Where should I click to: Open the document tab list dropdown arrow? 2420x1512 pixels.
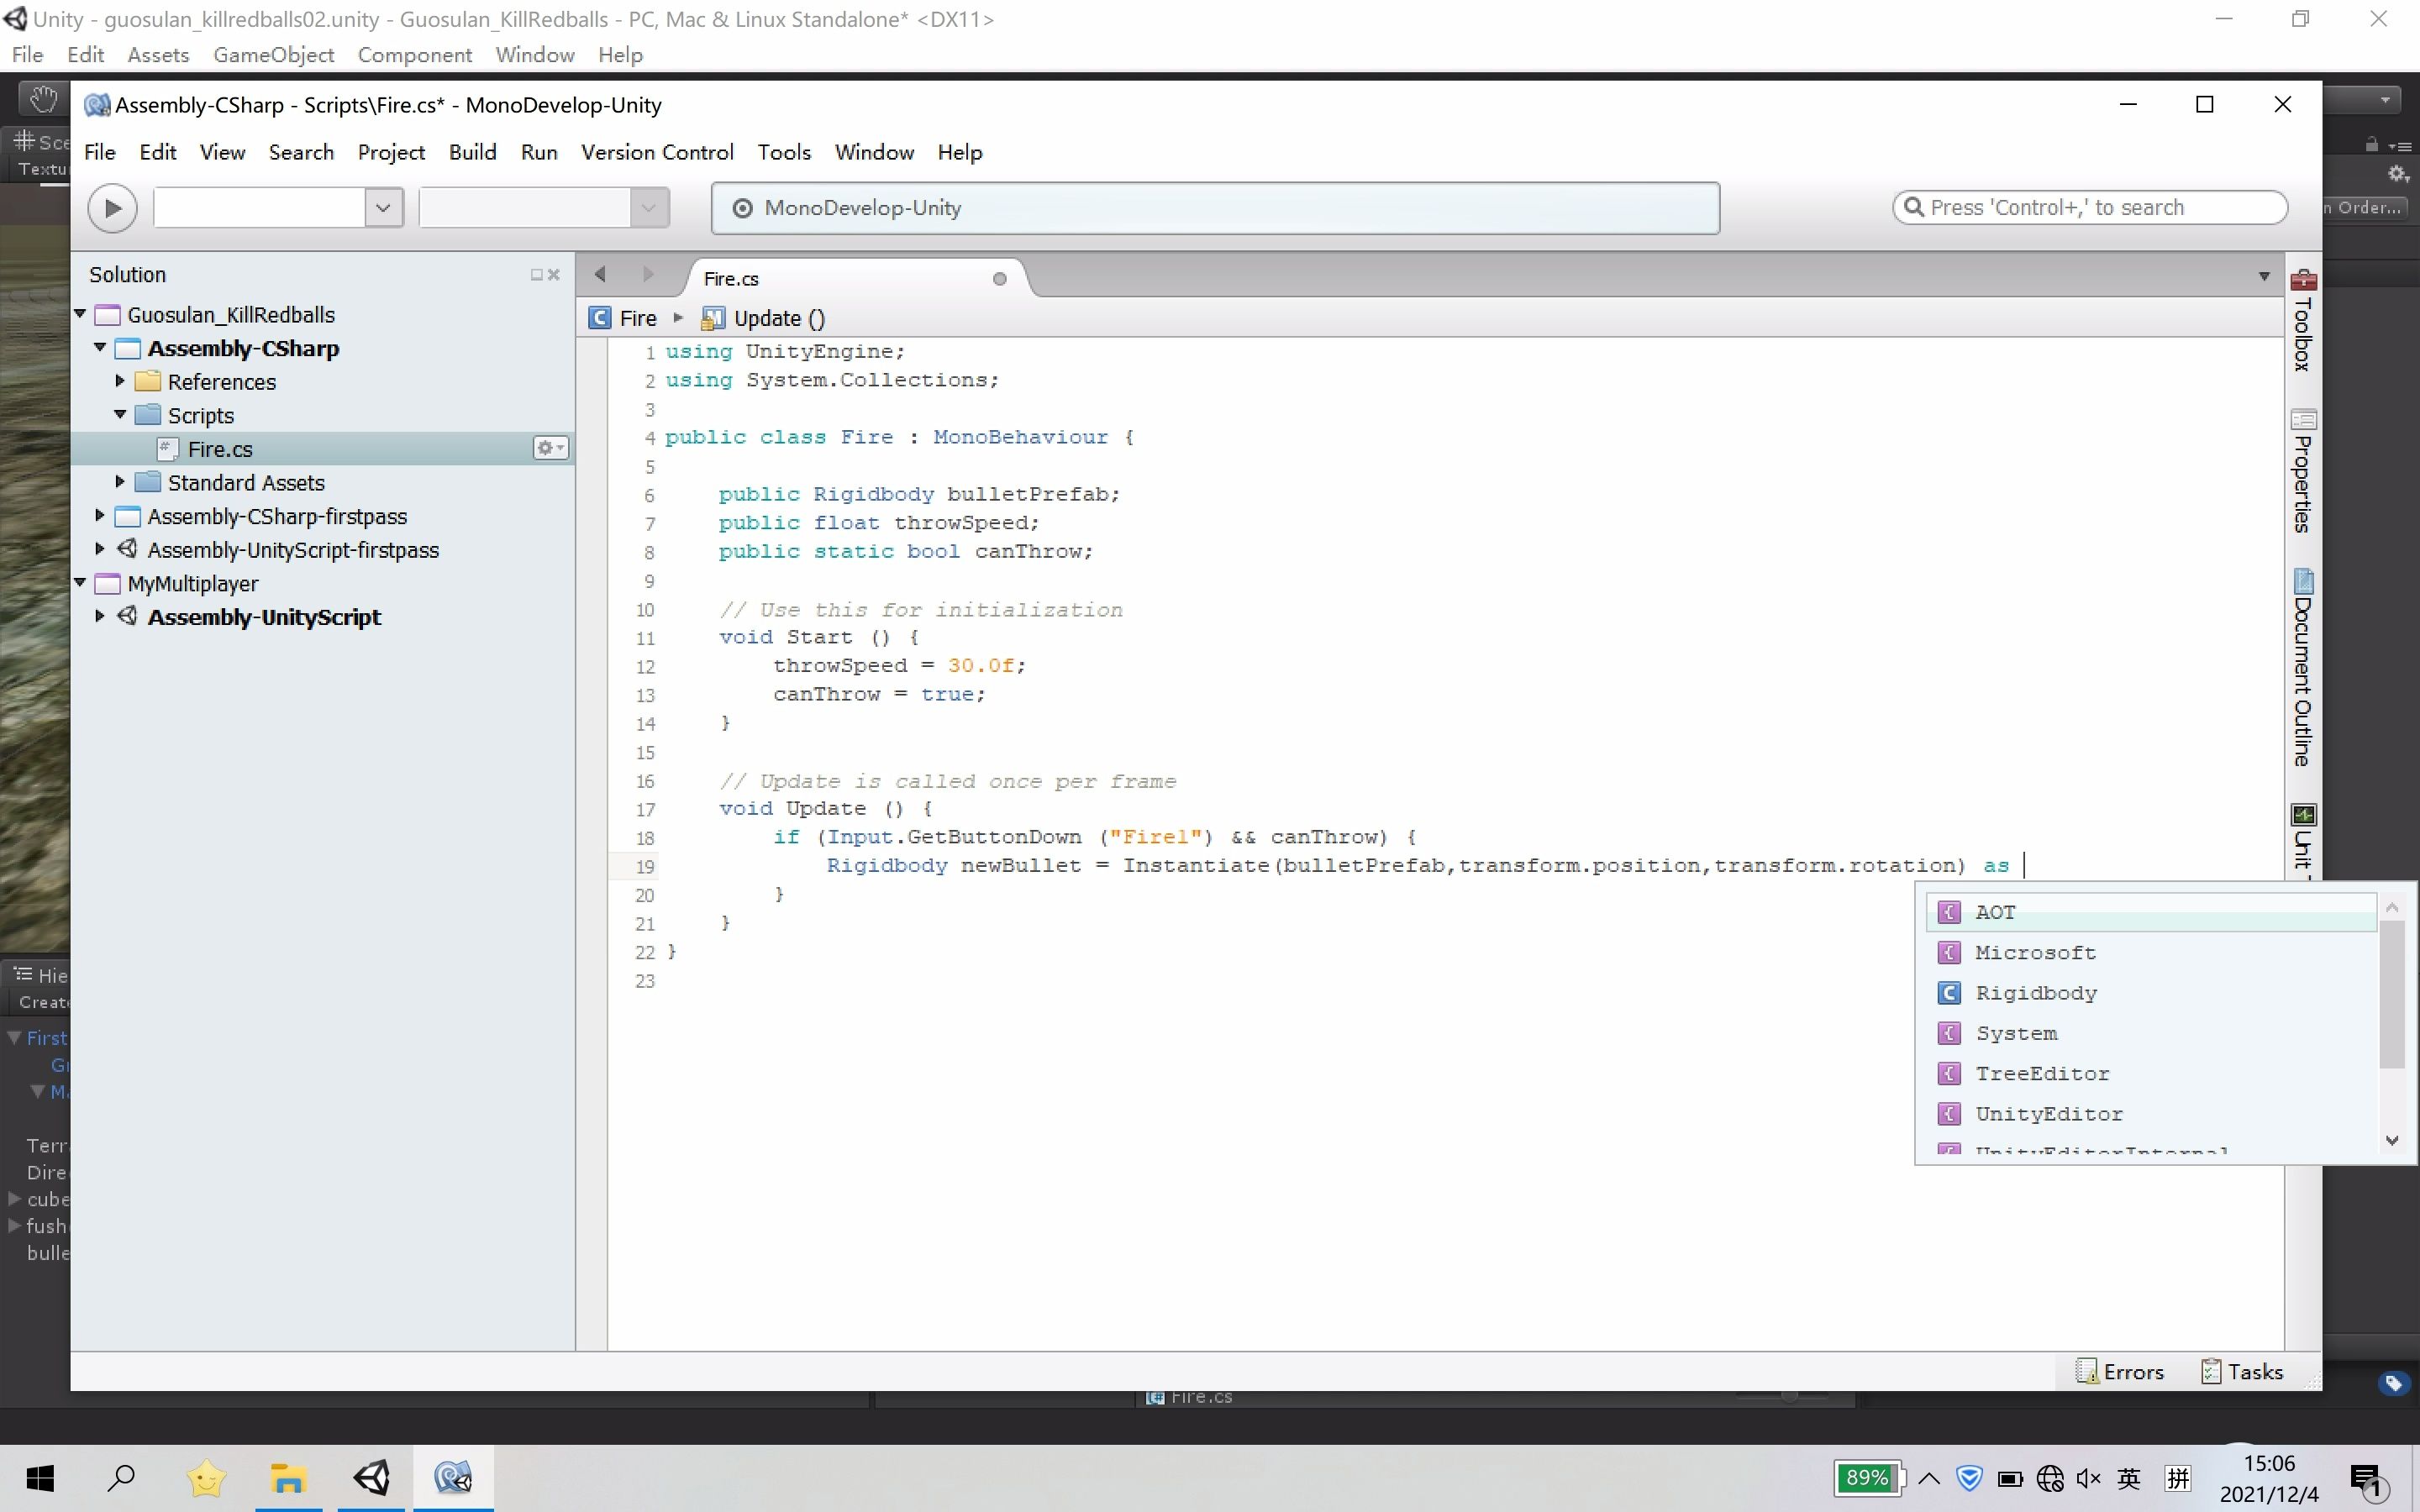pyautogui.click(x=2264, y=277)
